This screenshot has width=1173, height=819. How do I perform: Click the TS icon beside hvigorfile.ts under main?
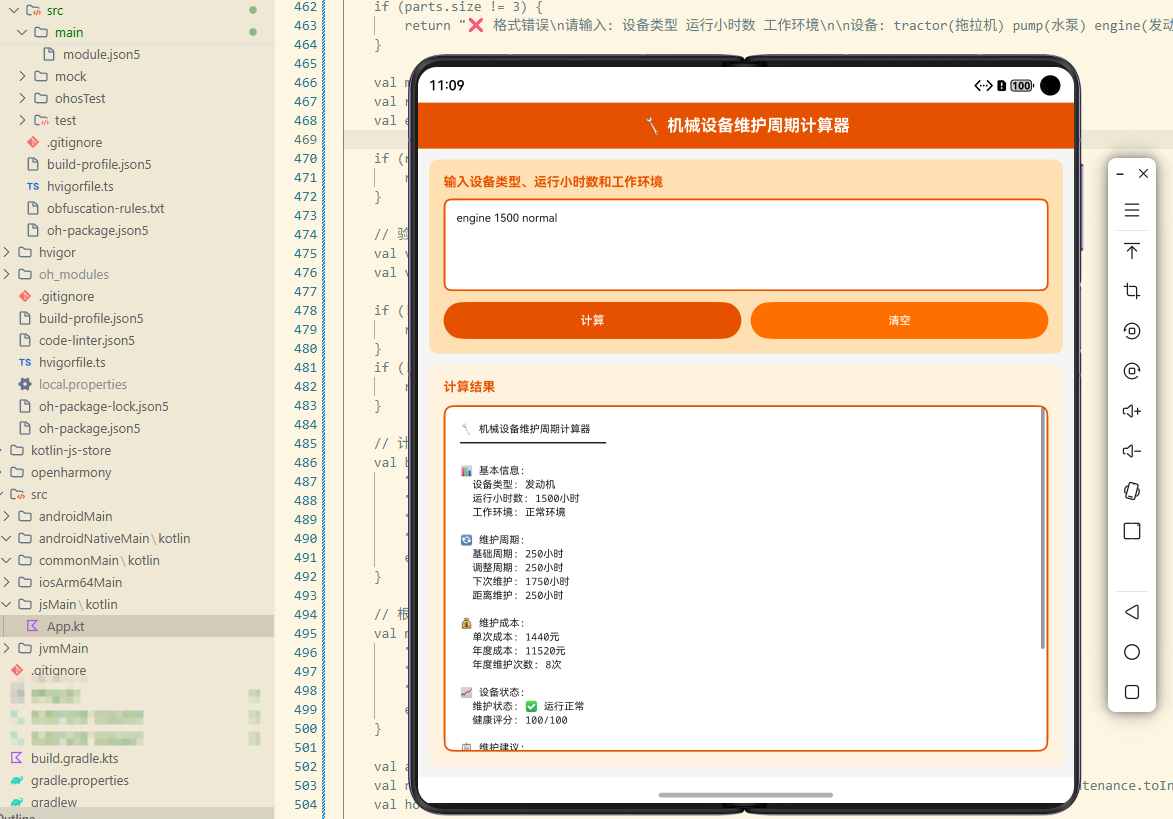tap(33, 186)
